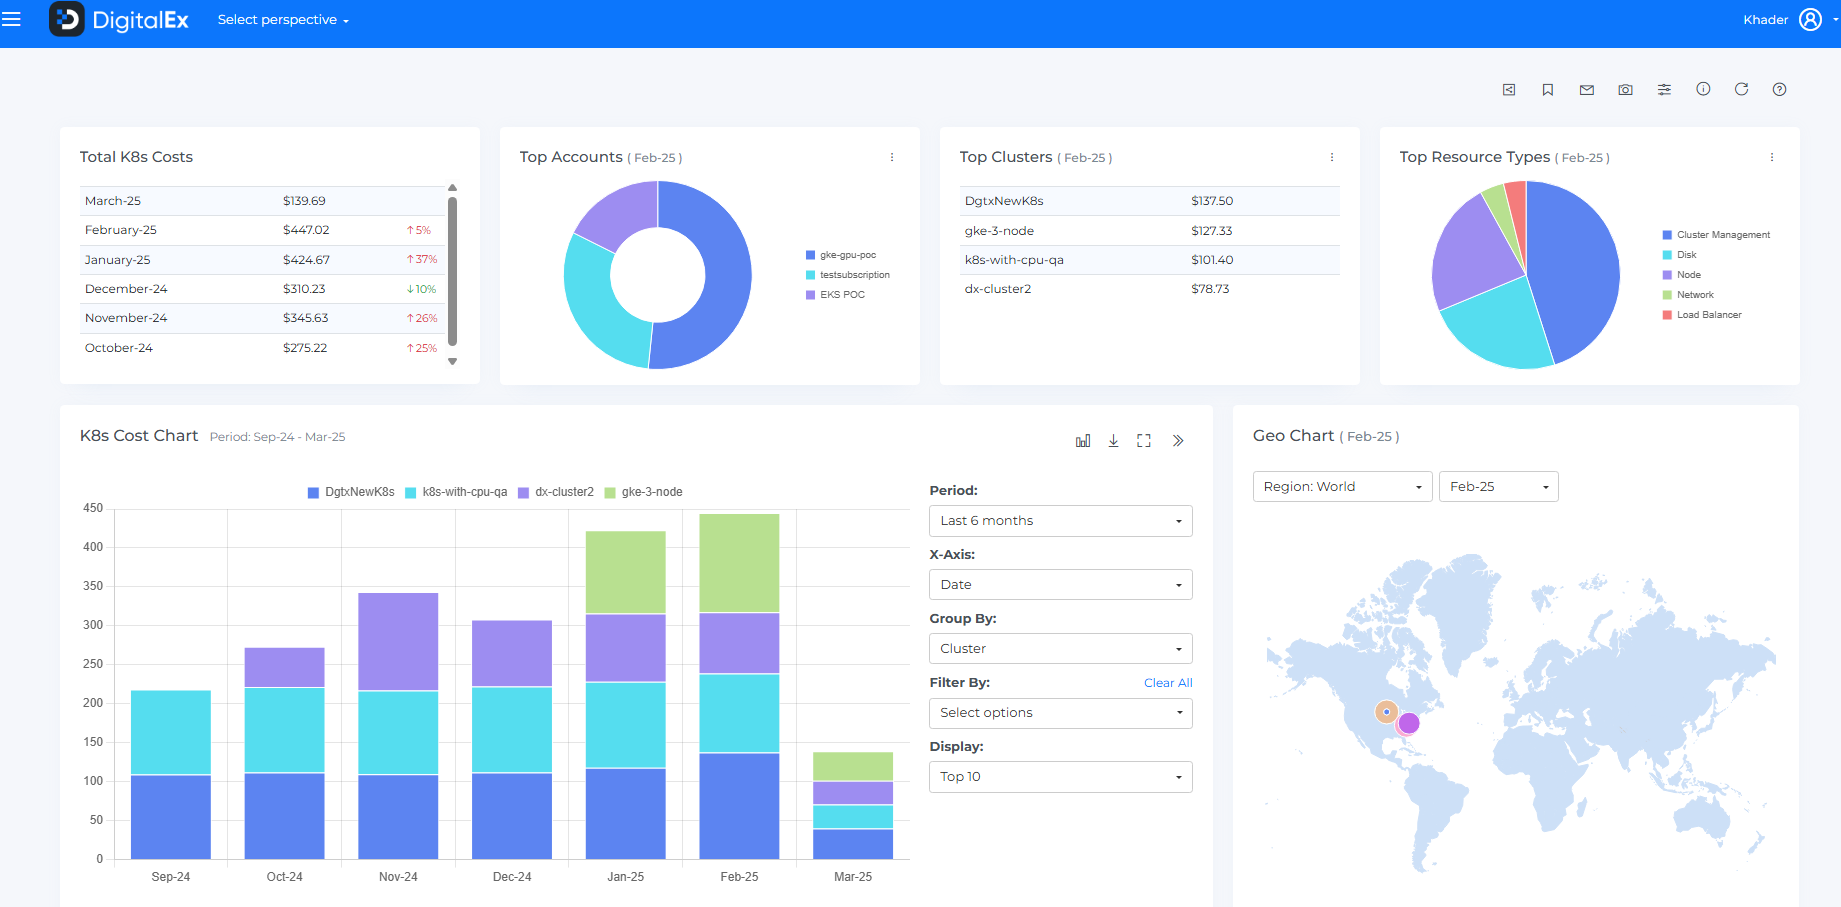
Task: Open the filter sliders settings icon
Action: pyautogui.click(x=1664, y=90)
